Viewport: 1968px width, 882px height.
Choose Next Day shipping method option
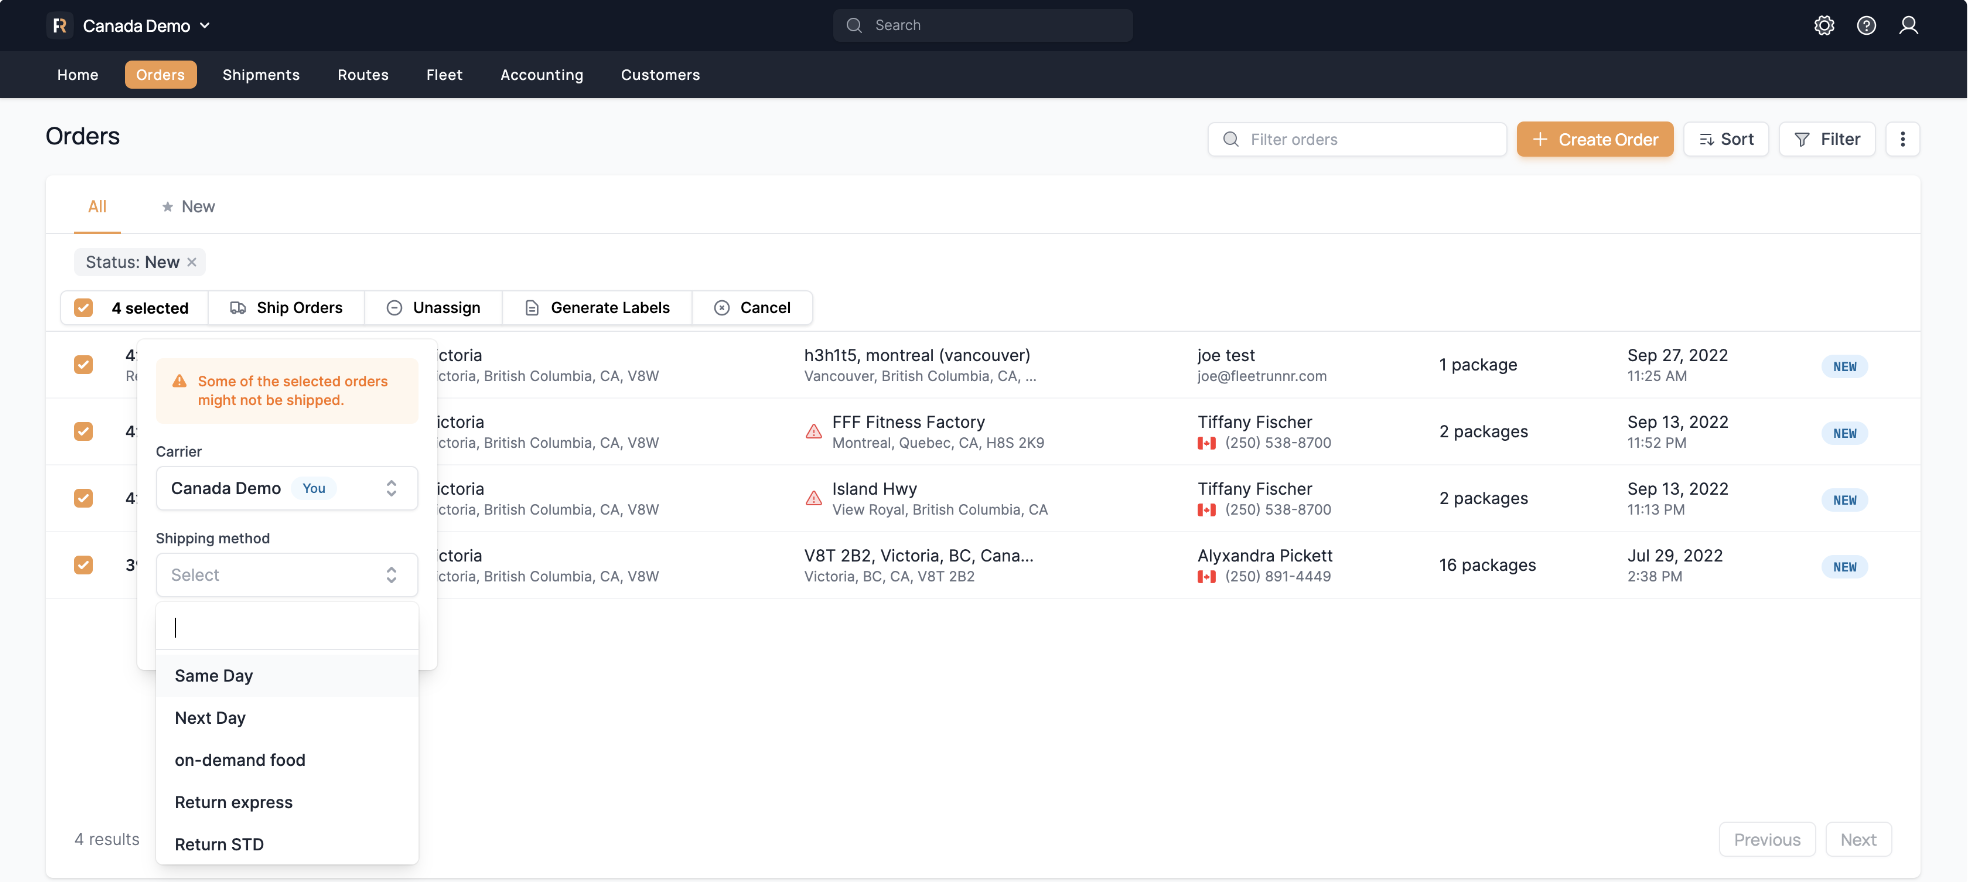tap(210, 718)
